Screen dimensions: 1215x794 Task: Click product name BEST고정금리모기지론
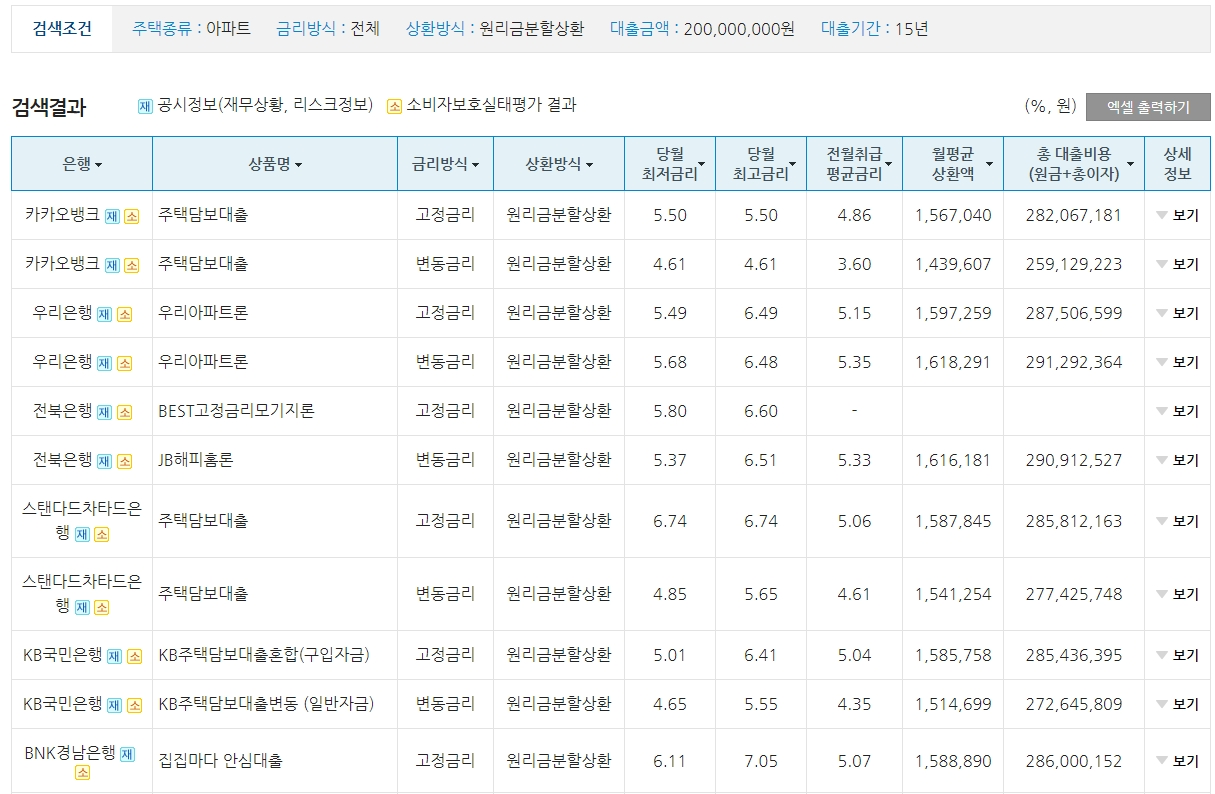pos(237,411)
